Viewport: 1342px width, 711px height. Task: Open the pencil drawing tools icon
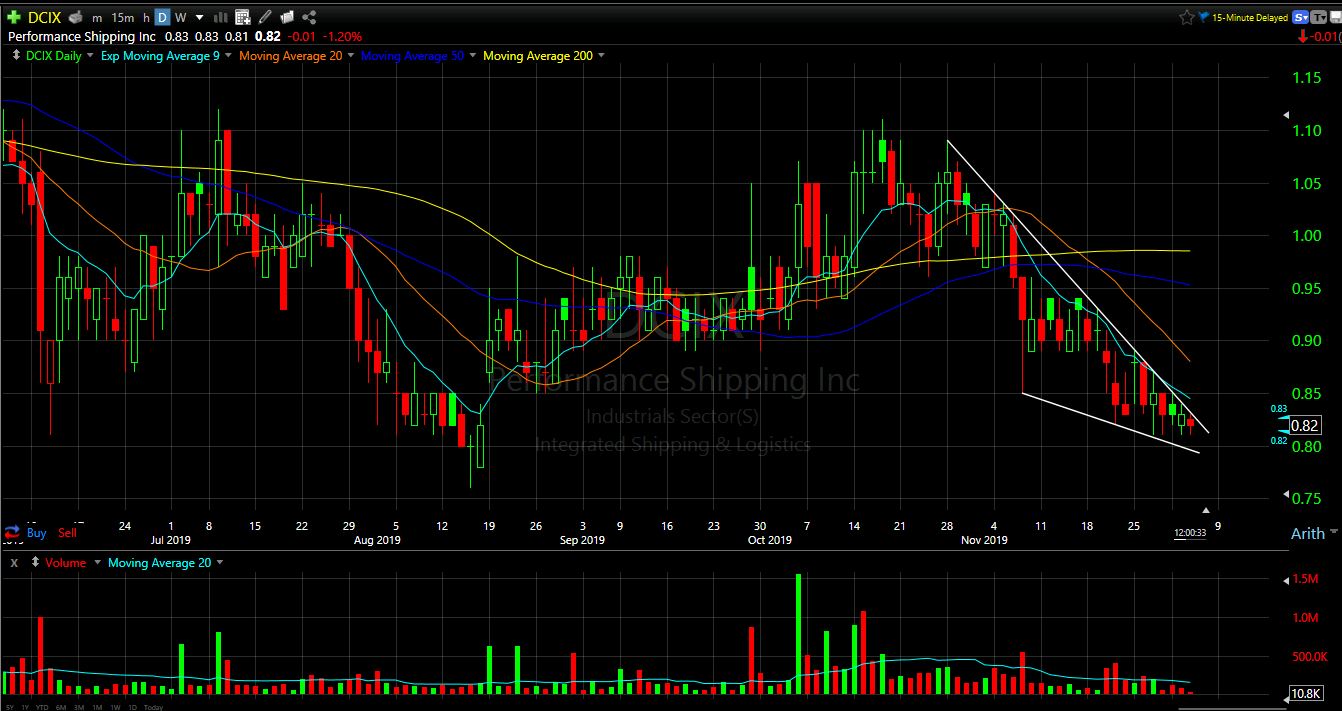pyautogui.click(x=264, y=17)
